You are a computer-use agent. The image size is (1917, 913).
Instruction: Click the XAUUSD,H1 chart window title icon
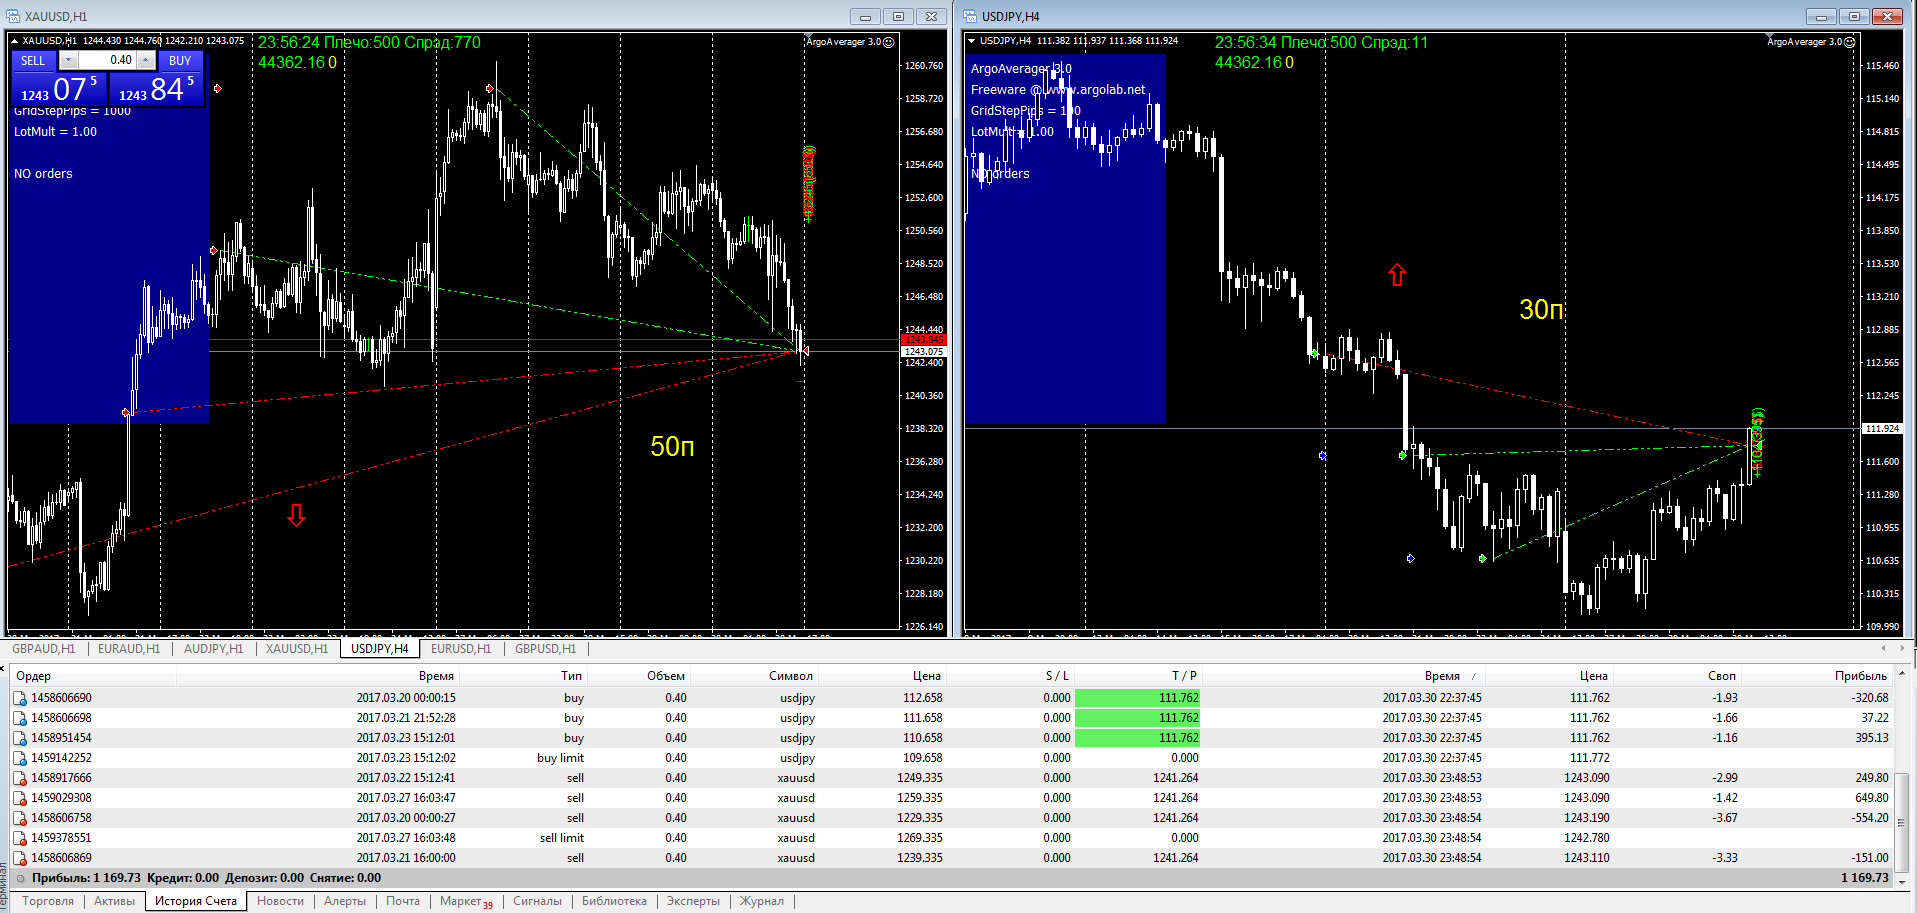(x=13, y=16)
